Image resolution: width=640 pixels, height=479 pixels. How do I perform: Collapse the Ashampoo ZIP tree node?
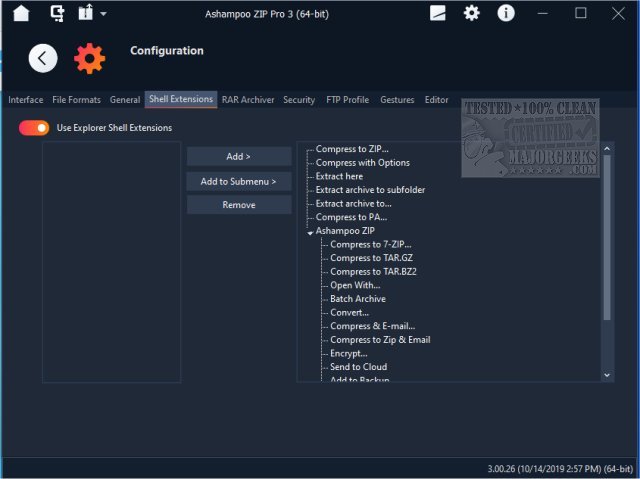310,233
